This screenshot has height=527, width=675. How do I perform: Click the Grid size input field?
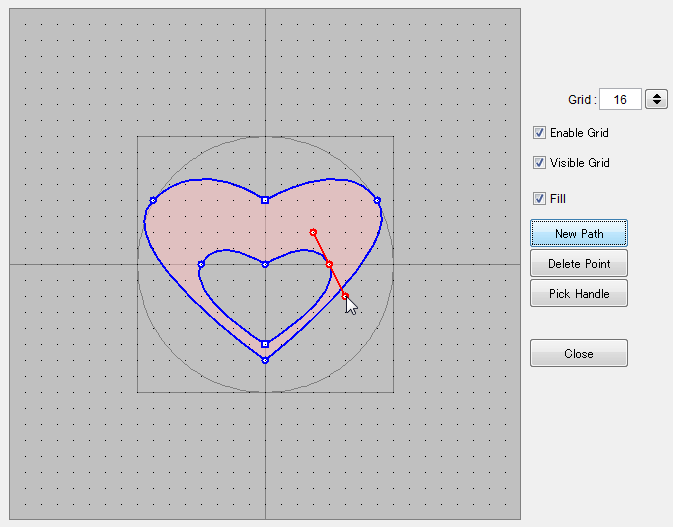pos(620,99)
